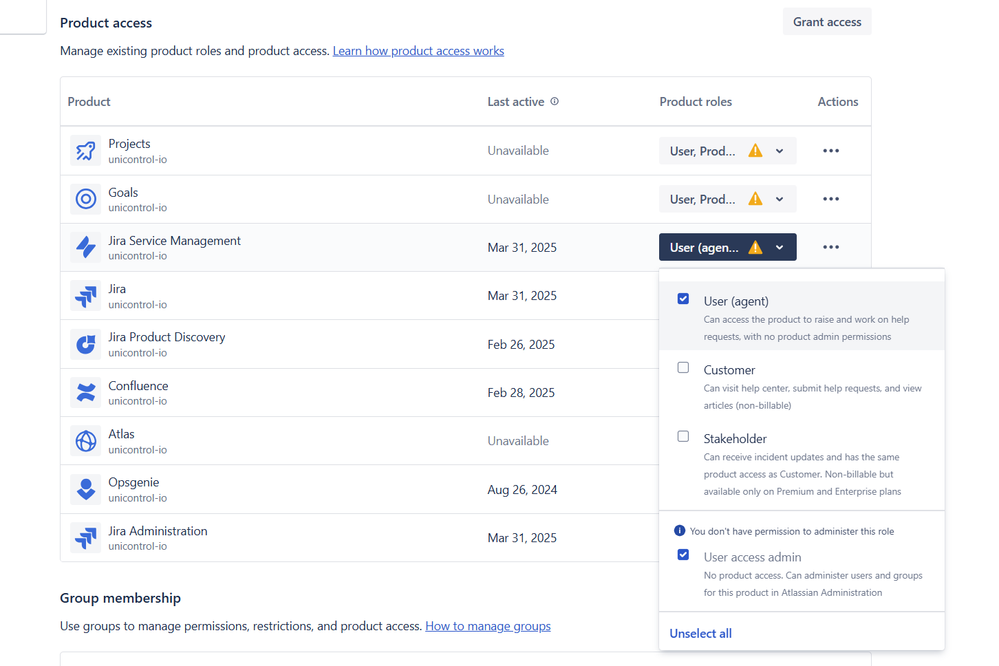The image size is (999, 666).
Task: Click Feb 28, 2025 date for Confluence
Action: click(x=521, y=393)
